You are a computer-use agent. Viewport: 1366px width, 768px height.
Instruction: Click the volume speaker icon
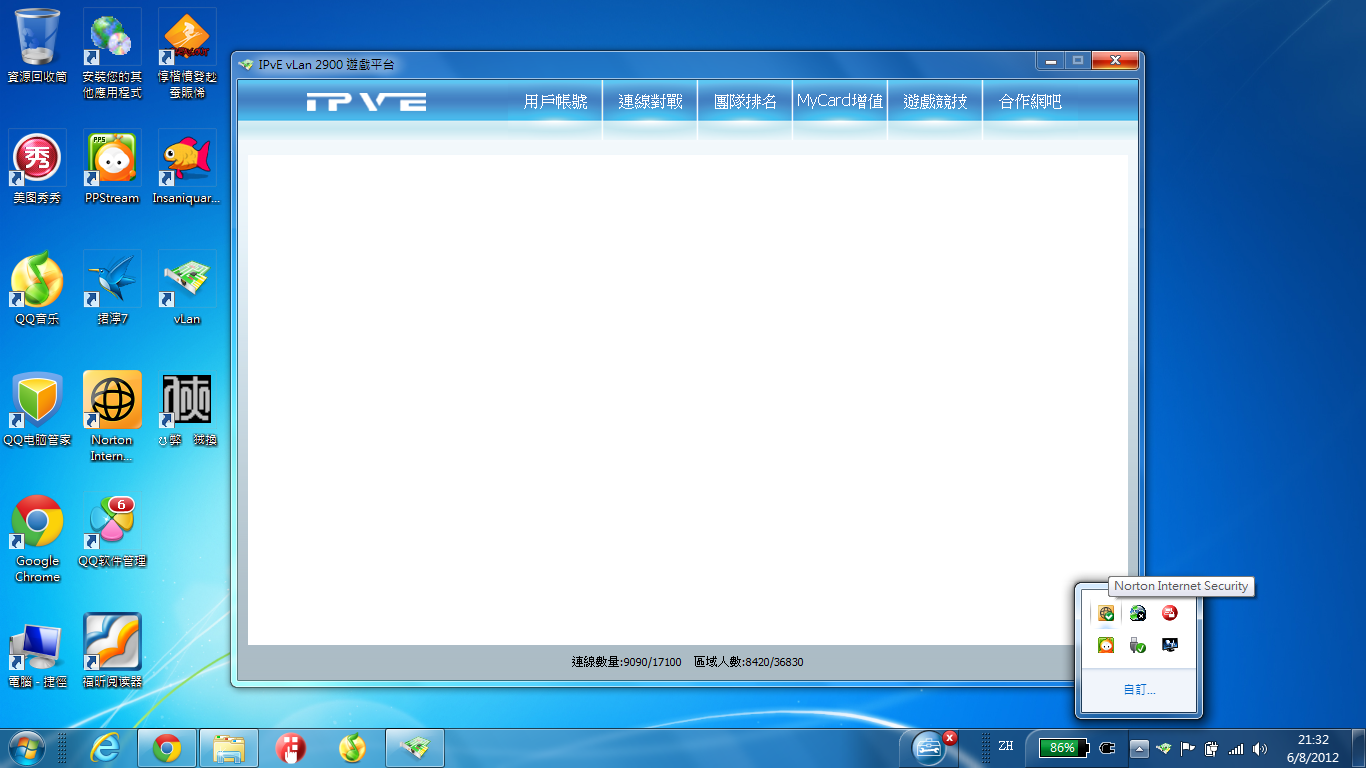pyautogui.click(x=1260, y=748)
